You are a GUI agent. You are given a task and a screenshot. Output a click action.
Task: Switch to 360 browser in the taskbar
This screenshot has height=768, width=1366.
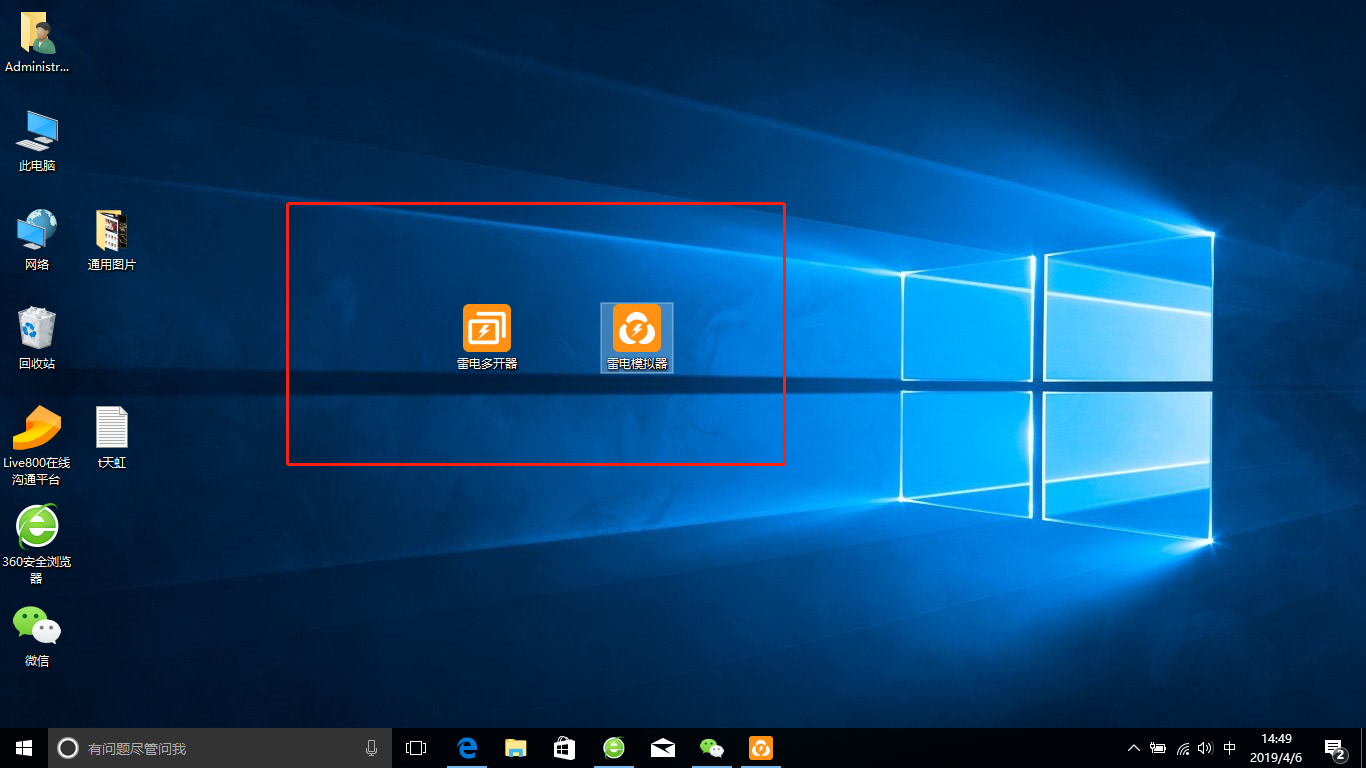click(x=613, y=748)
